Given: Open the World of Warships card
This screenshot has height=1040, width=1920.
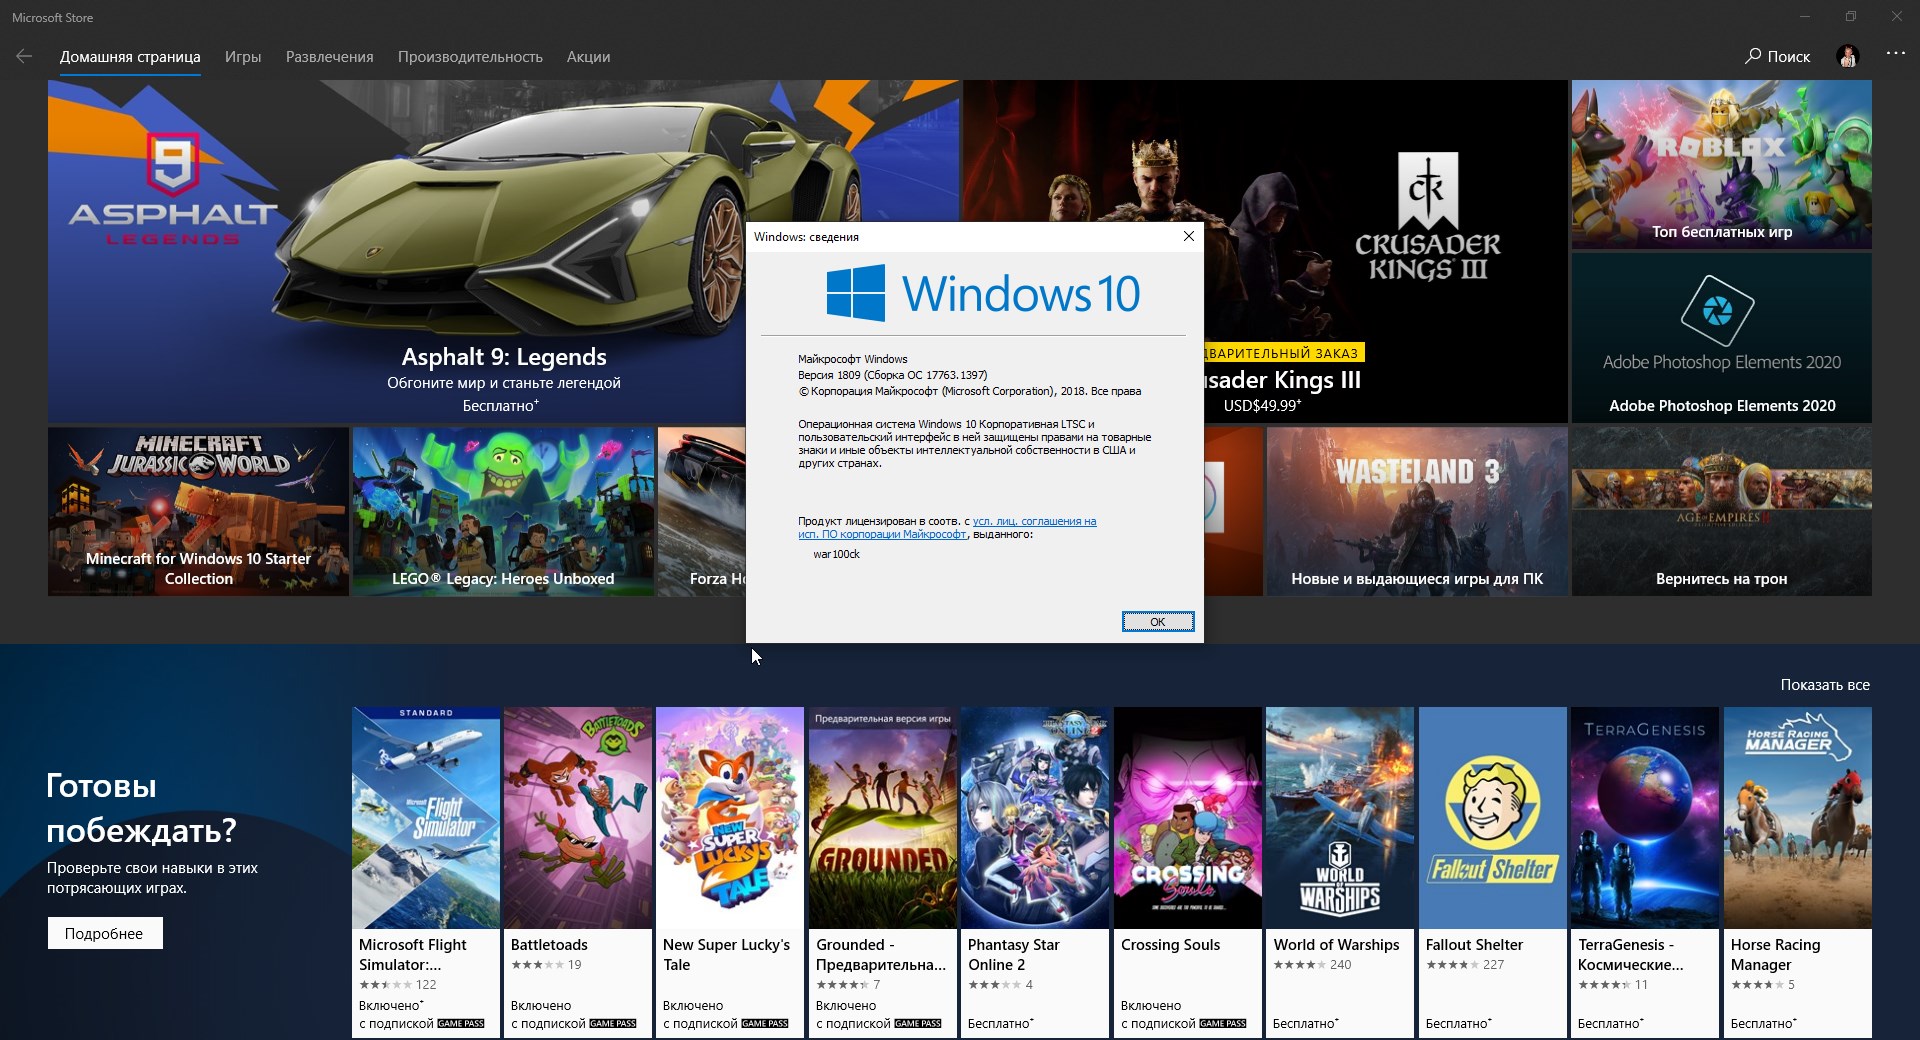Looking at the screenshot, I should pos(1340,872).
